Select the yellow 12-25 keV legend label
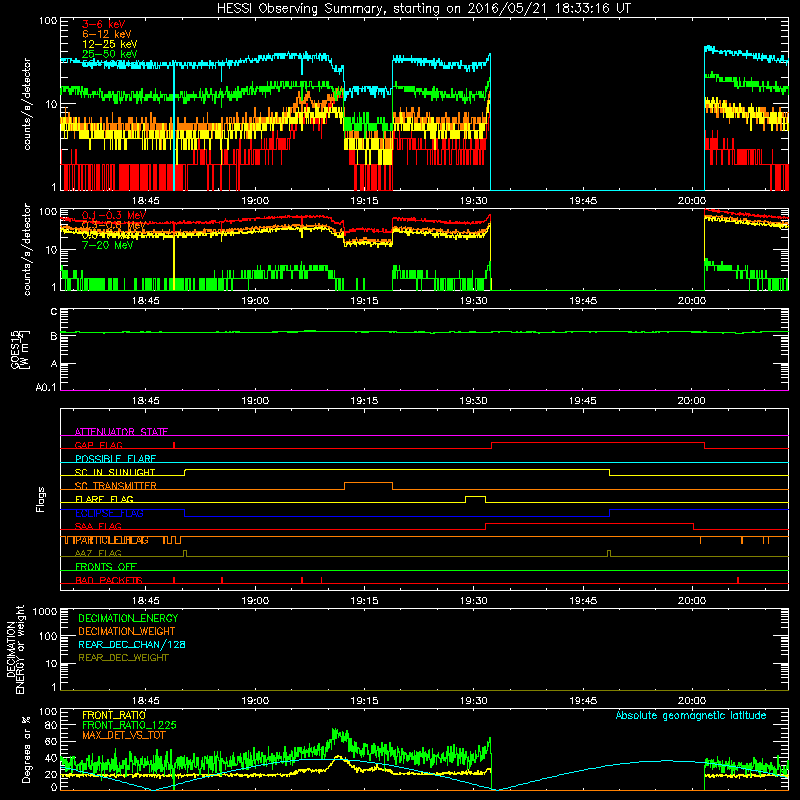The height and width of the screenshot is (800, 800). (x=109, y=44)
